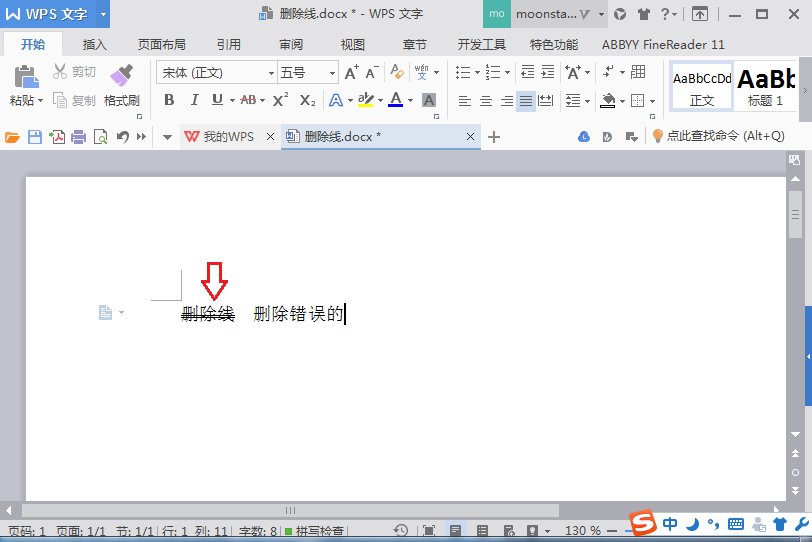
Task: Click the print icon
Action: point(79,137)
